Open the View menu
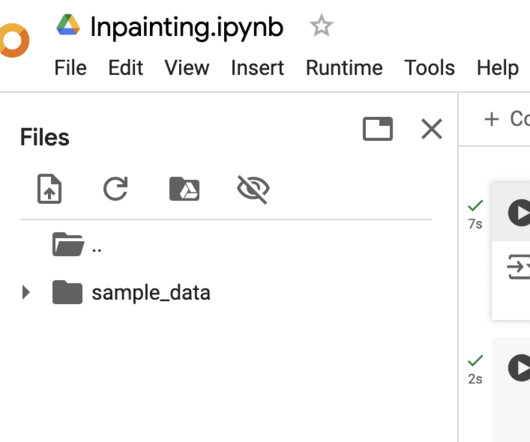Image resolution: width=530 pixels, height=442 pixels. click(187, 68)
